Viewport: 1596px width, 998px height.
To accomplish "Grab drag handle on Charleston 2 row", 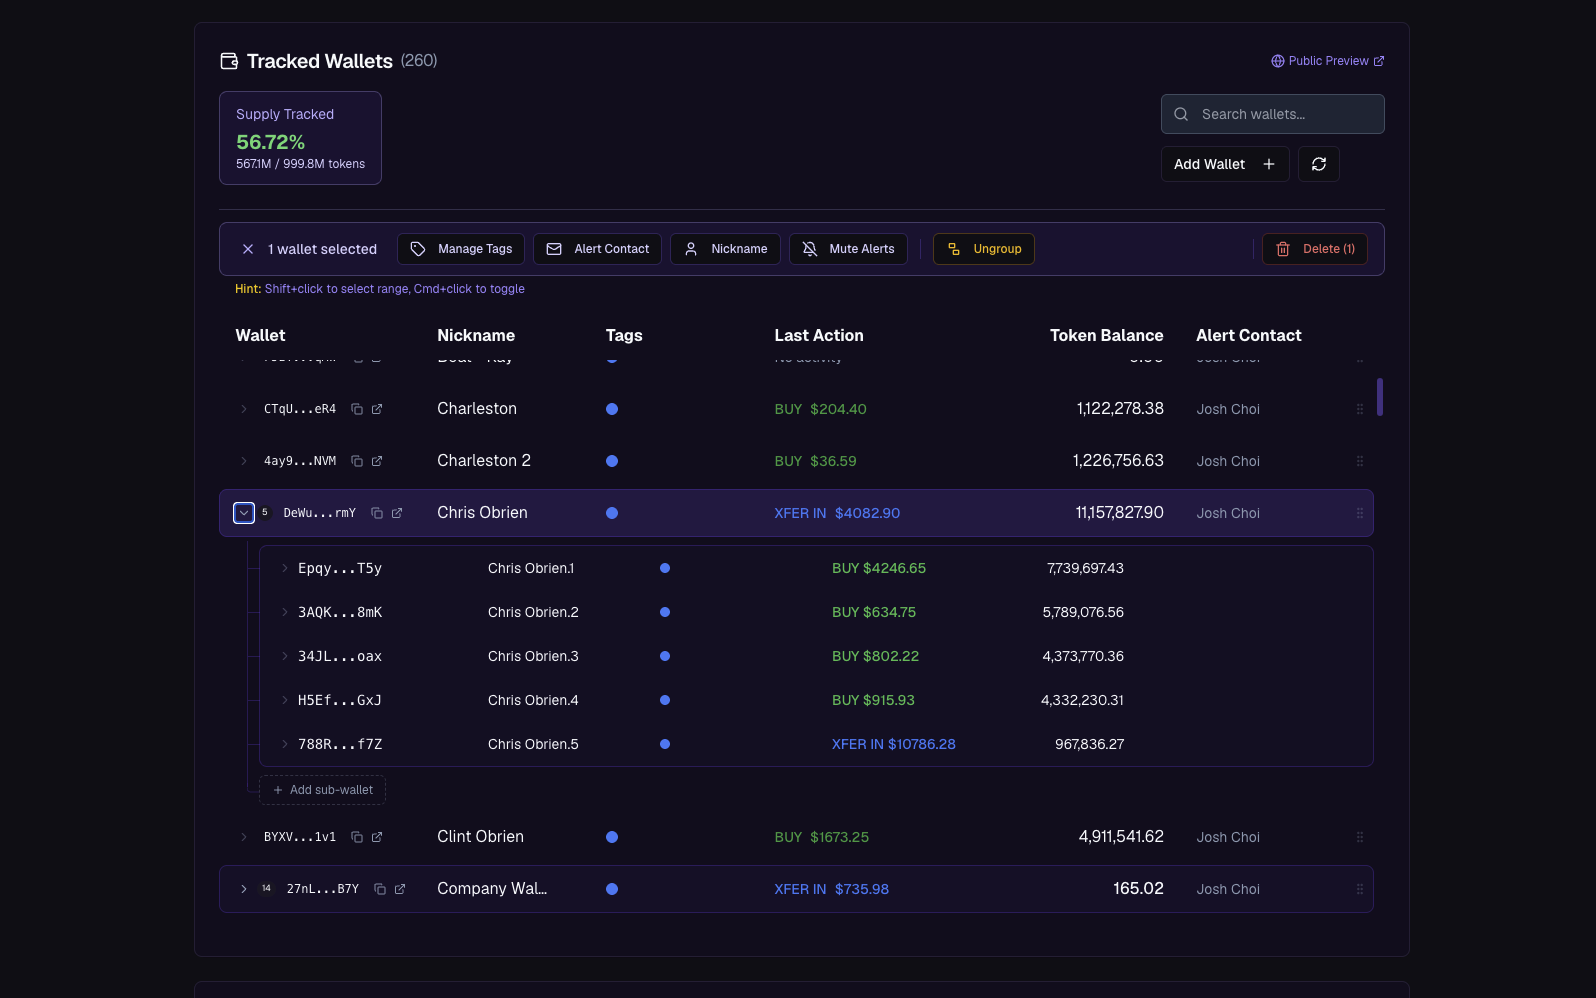I will (x=1360, y=461).
